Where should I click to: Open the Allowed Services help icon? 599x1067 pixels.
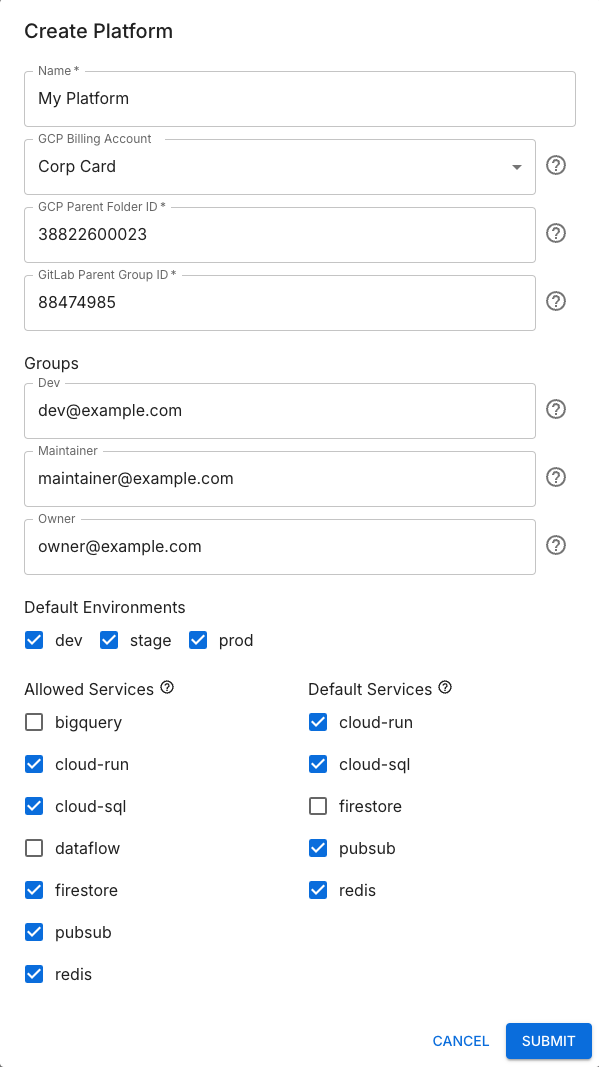(167, 687)
